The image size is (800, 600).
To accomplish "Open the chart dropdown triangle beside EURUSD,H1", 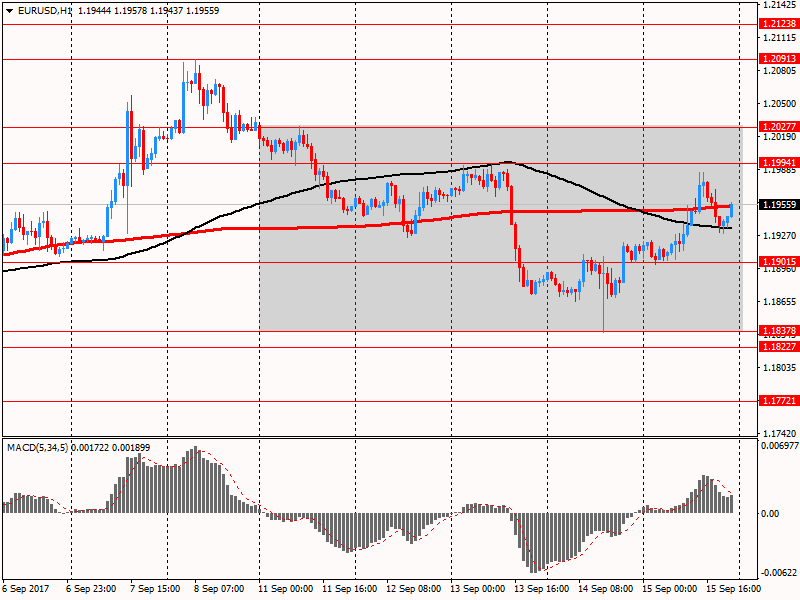I will tap(9, 11).
